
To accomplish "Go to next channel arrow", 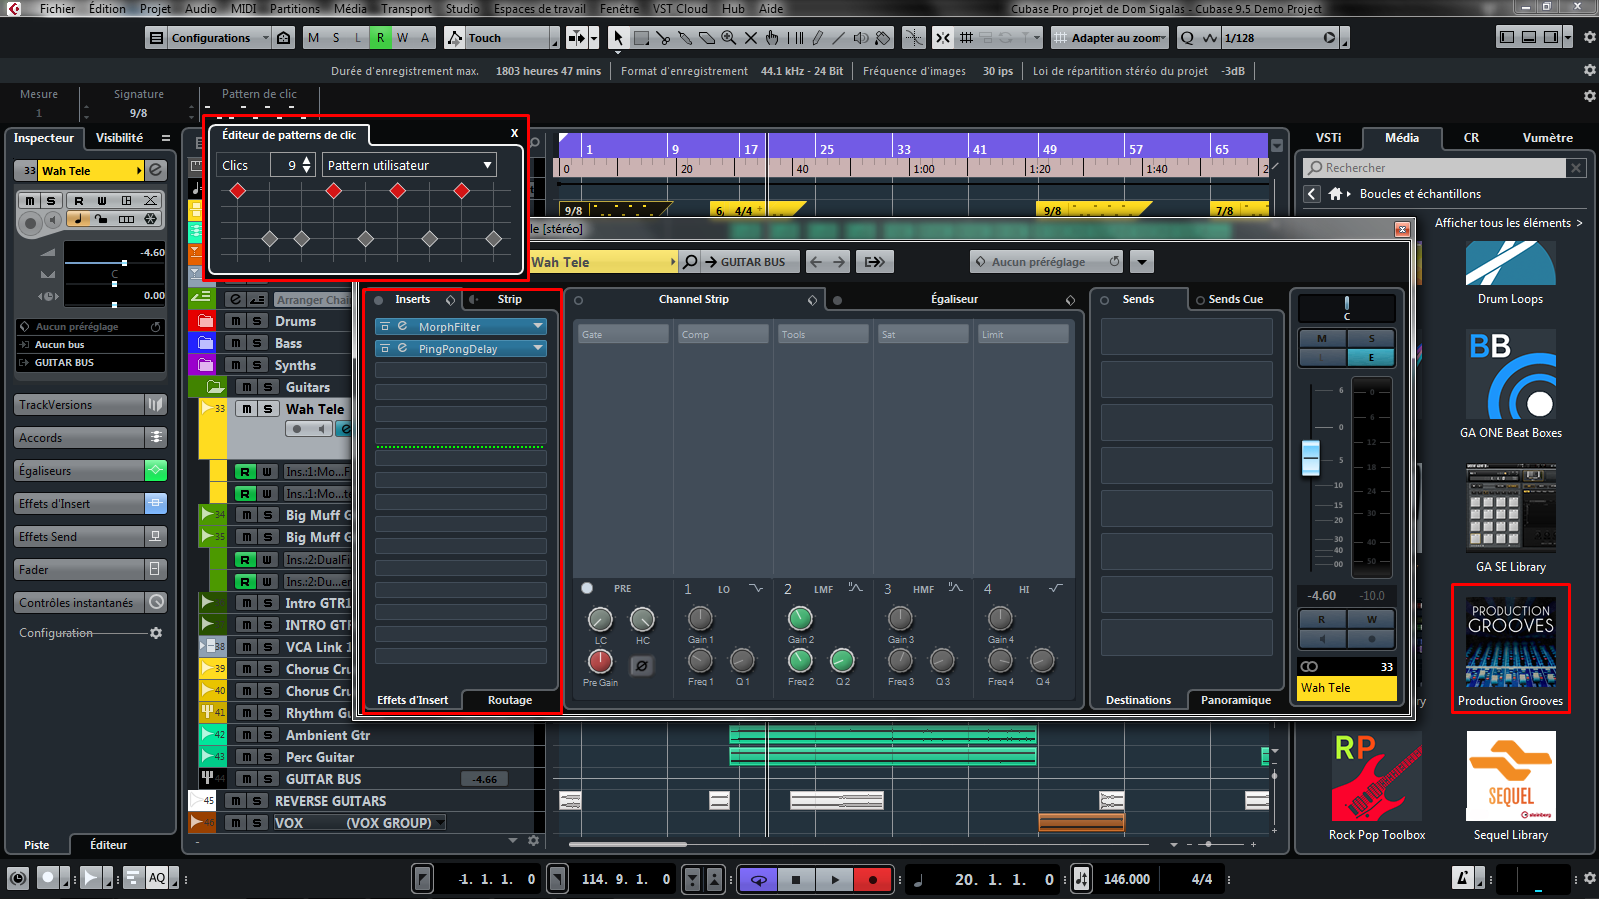I will tap(839, 262).
